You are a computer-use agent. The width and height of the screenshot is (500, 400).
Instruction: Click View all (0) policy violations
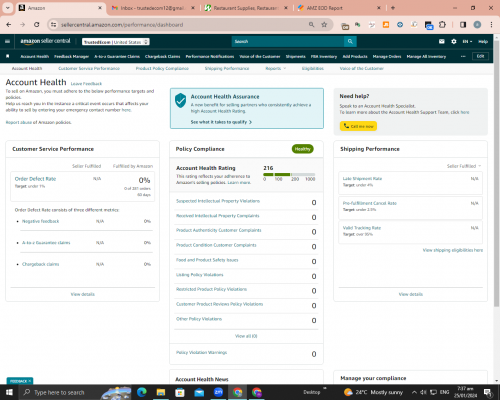coord(246,336)
